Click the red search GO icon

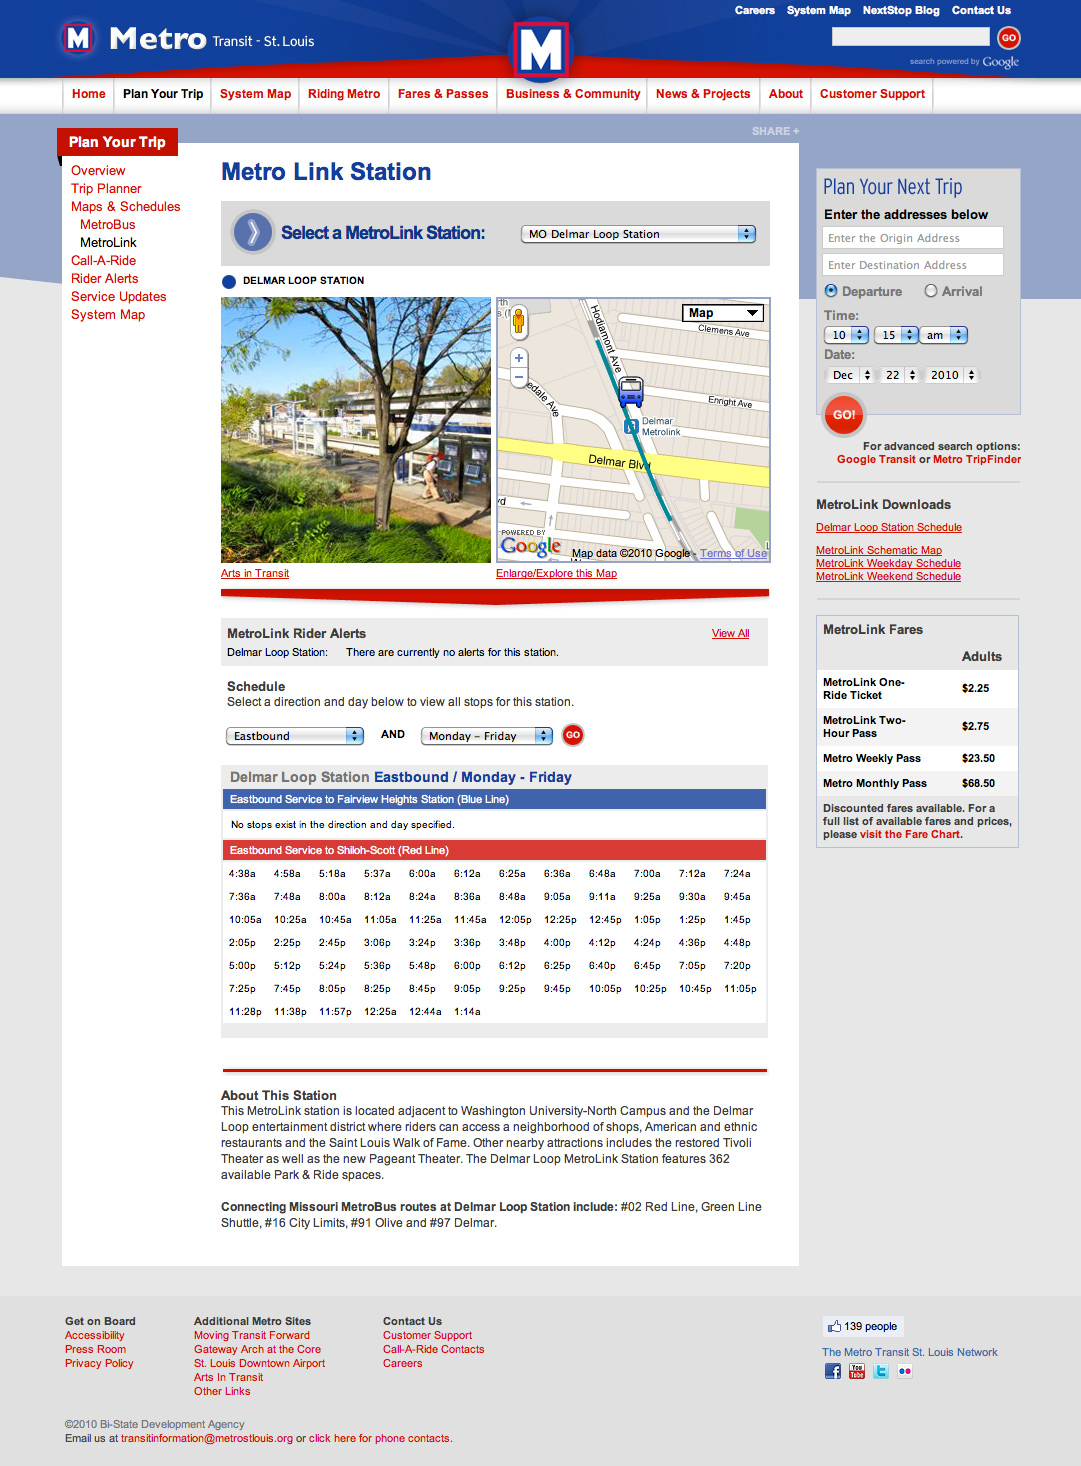pyautogui.click(x=1008, y=38)
